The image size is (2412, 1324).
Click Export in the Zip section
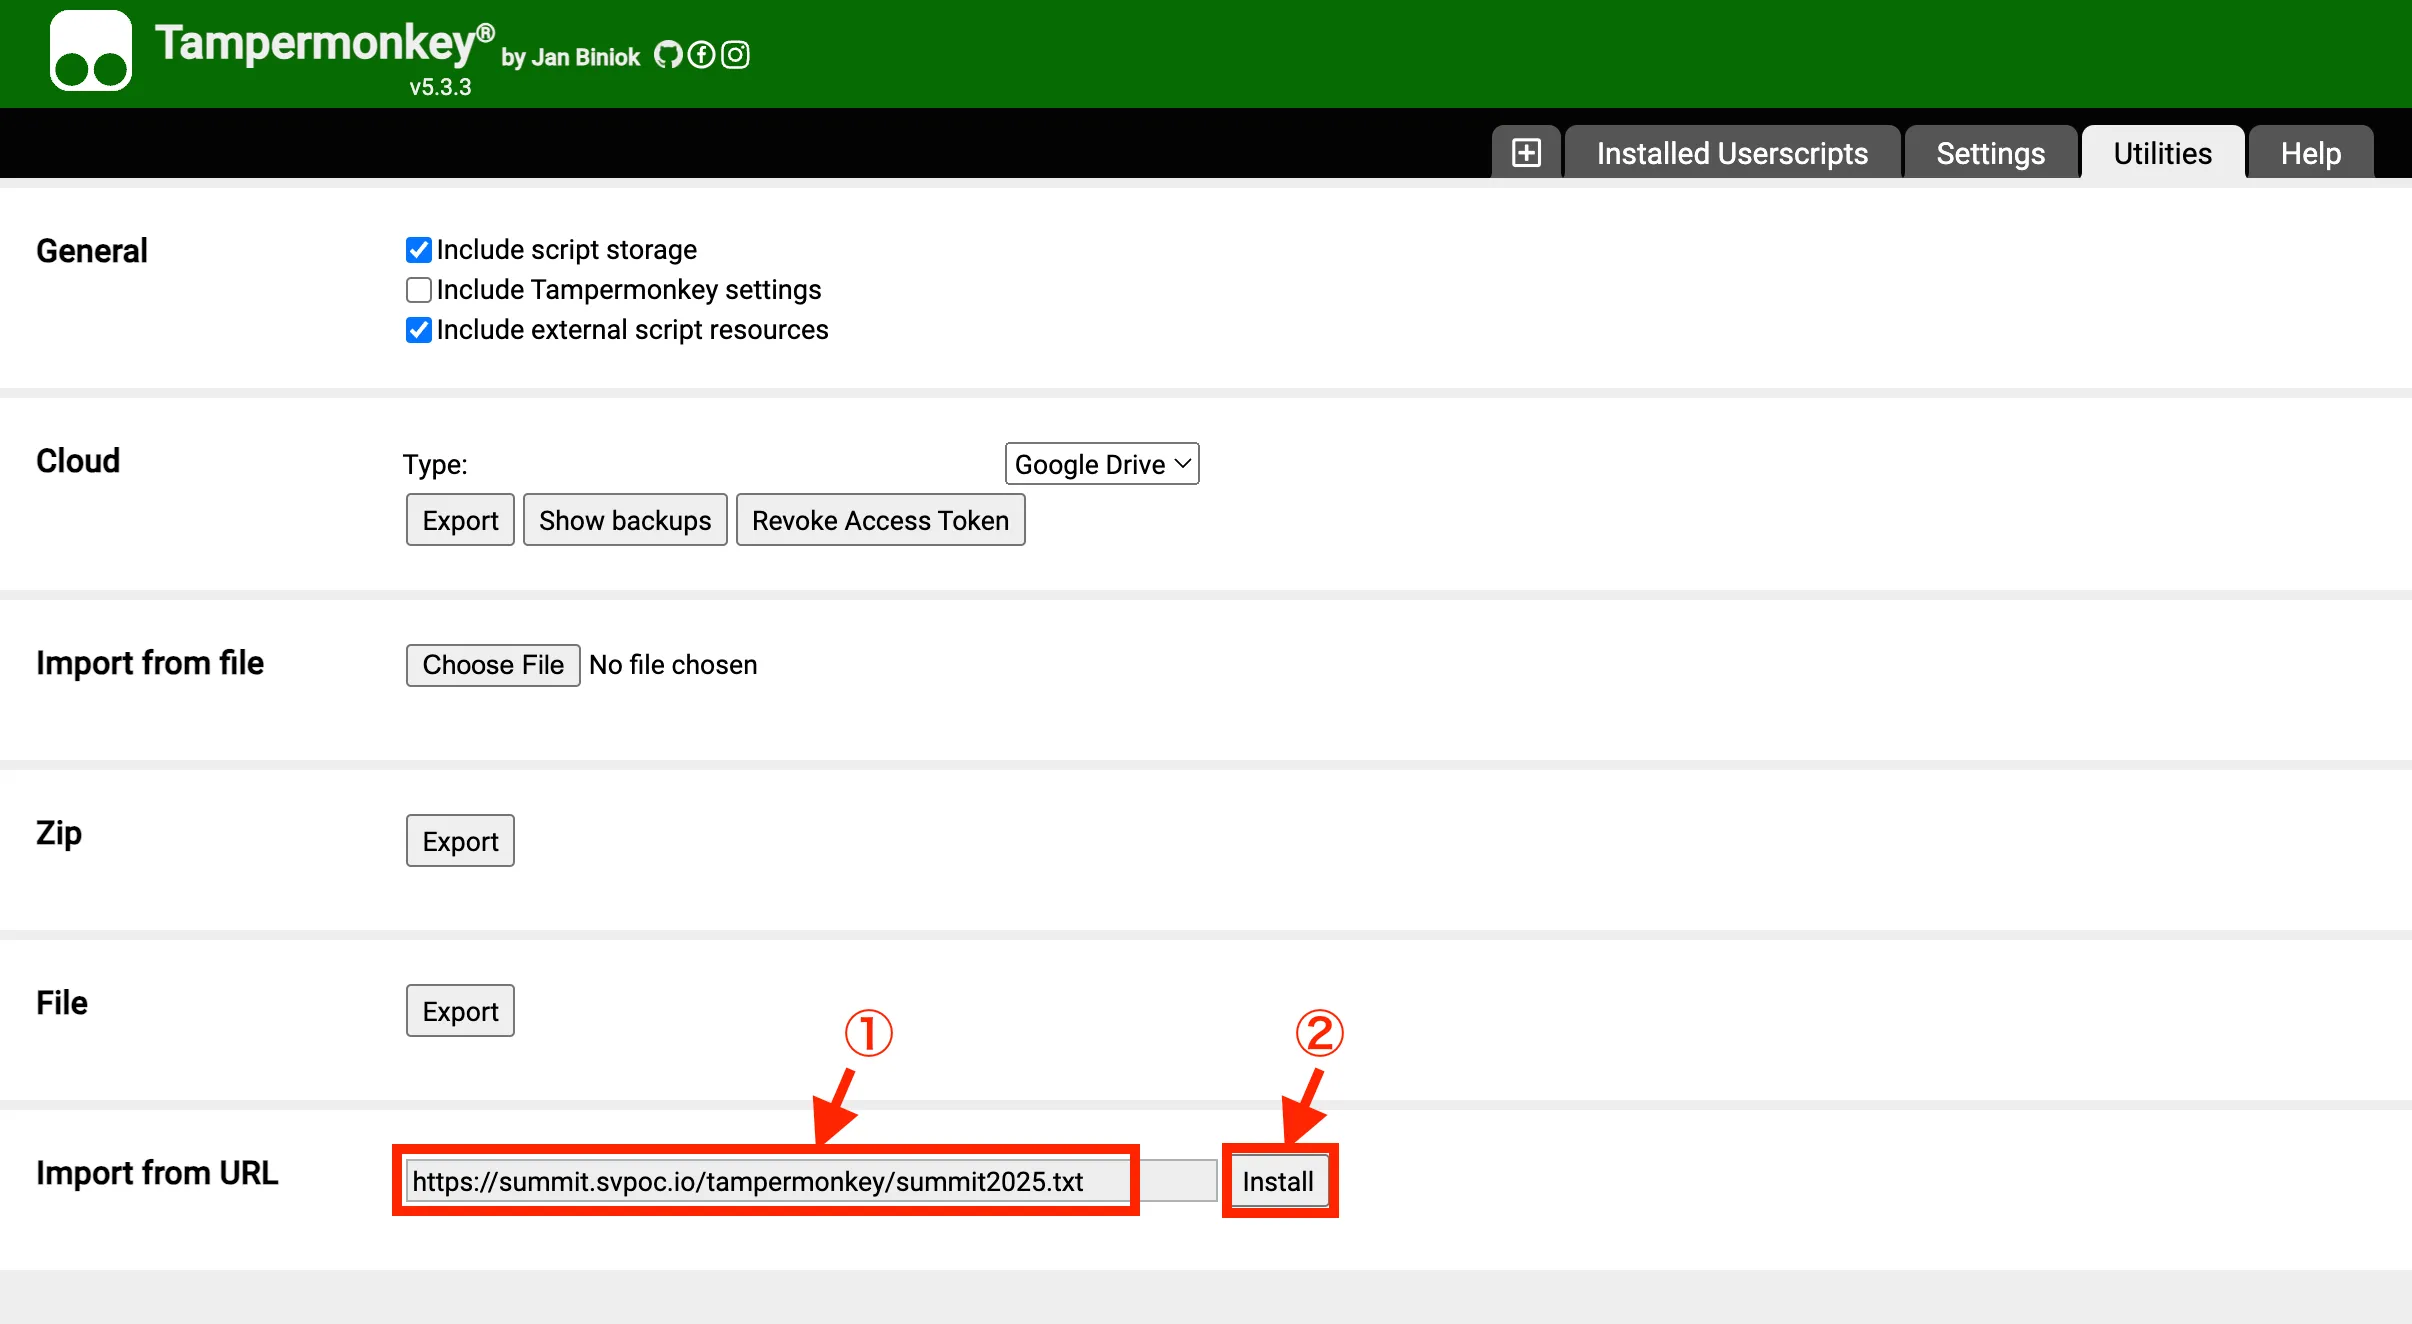[x=460, y=841]
